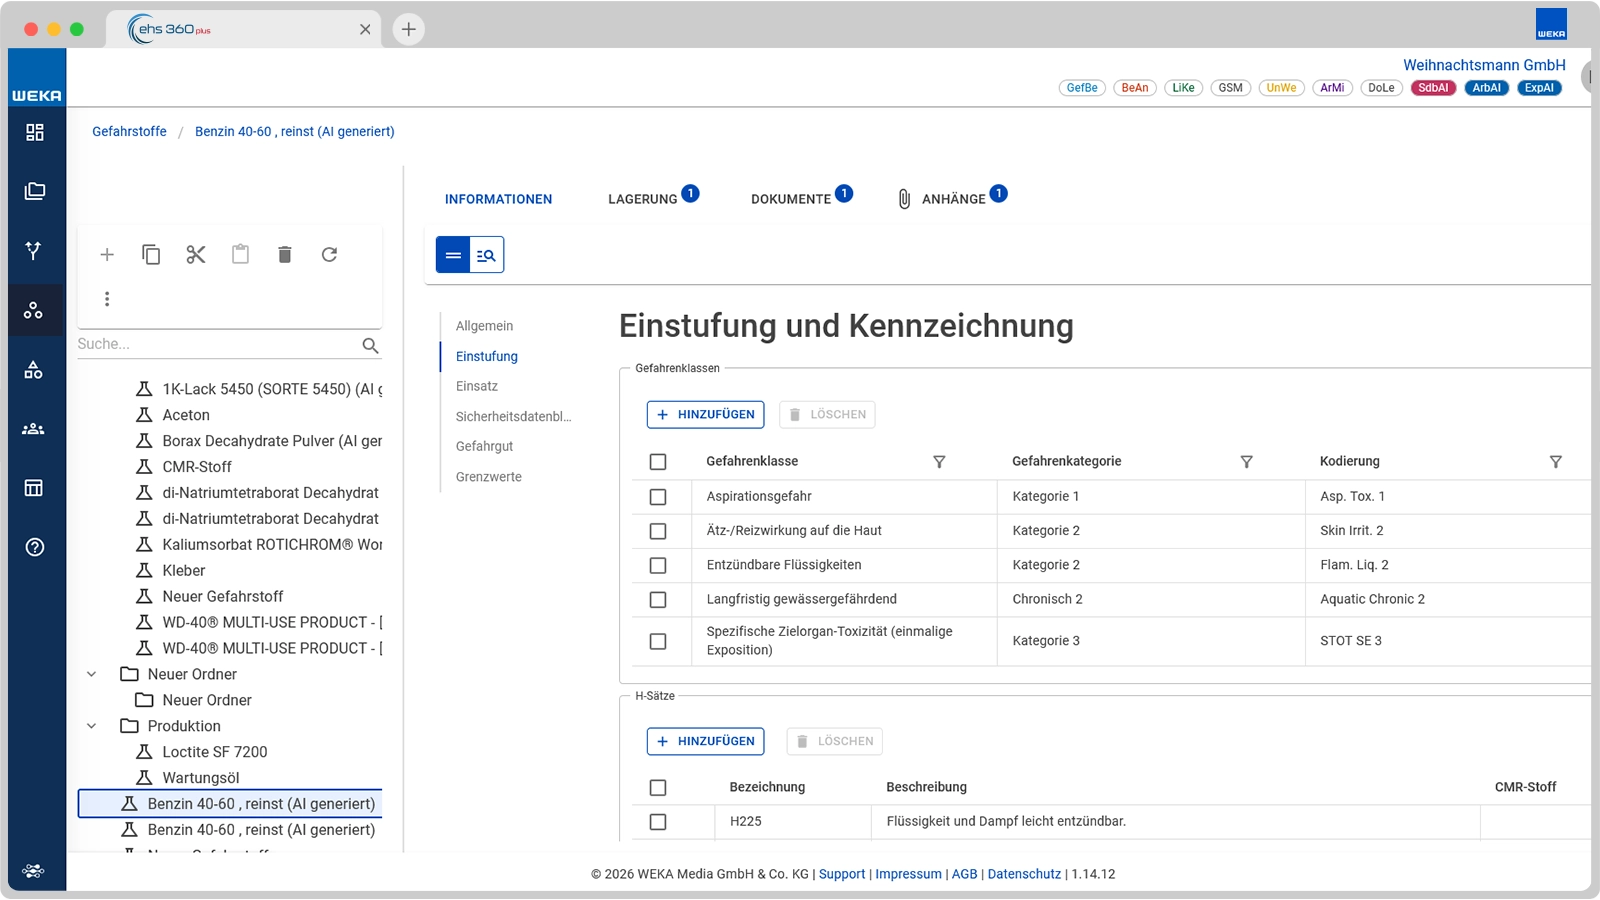1600x900 pixels.
Task: Click the paperclip icon beside Anhänge
Action: click(x=904, y=199)
